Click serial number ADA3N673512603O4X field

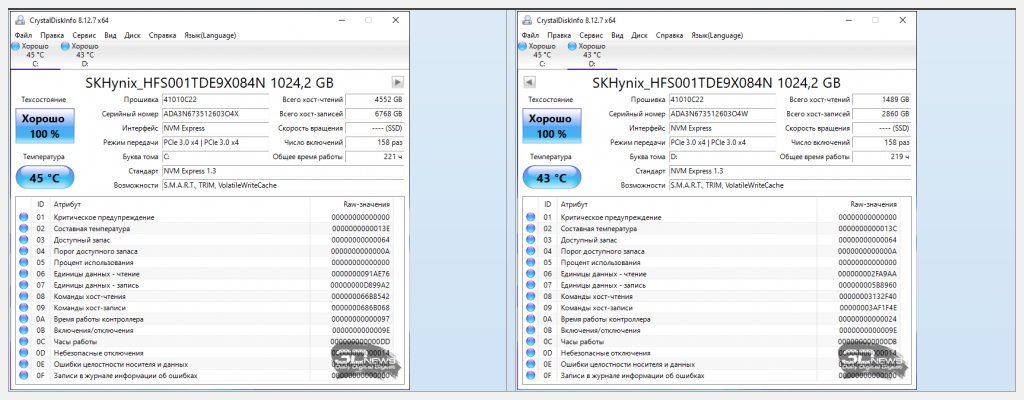215,114
